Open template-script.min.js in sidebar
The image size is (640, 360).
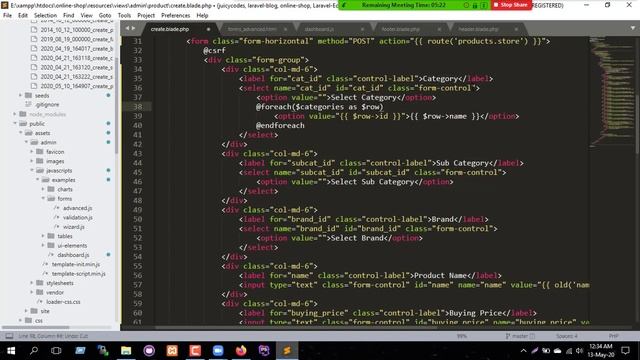click(78, 273)
